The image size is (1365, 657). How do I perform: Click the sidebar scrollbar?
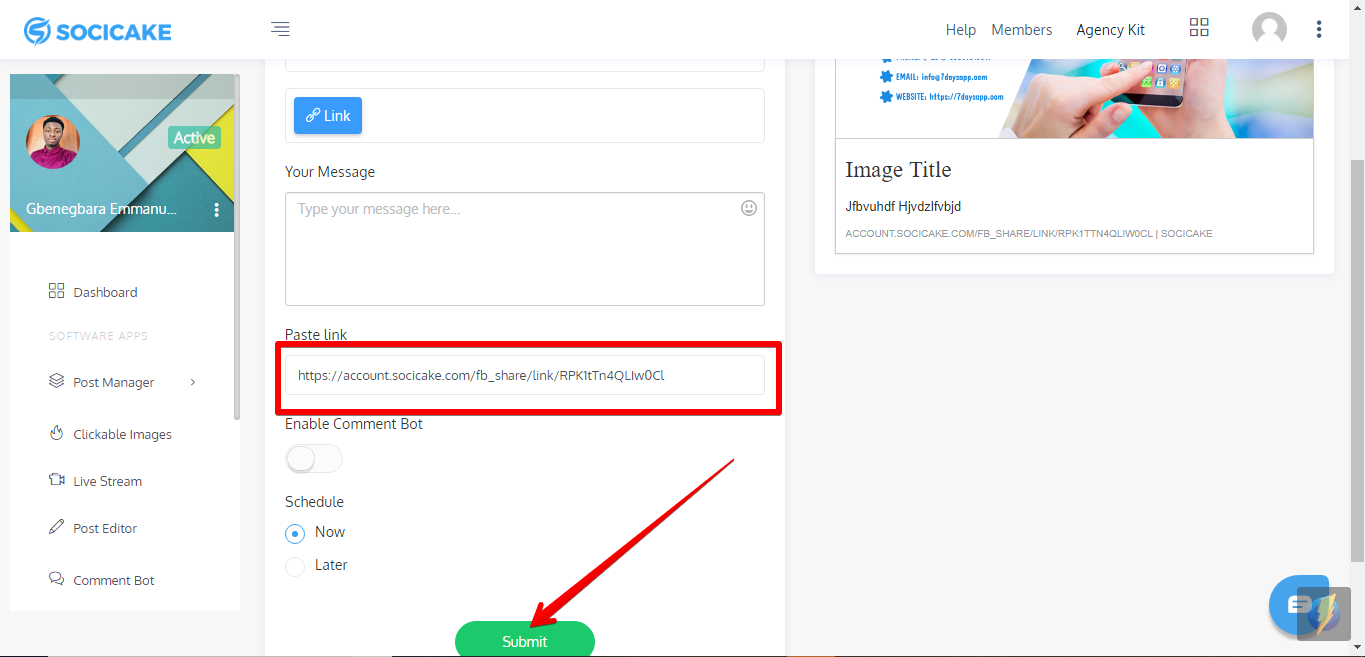(237, 247)
